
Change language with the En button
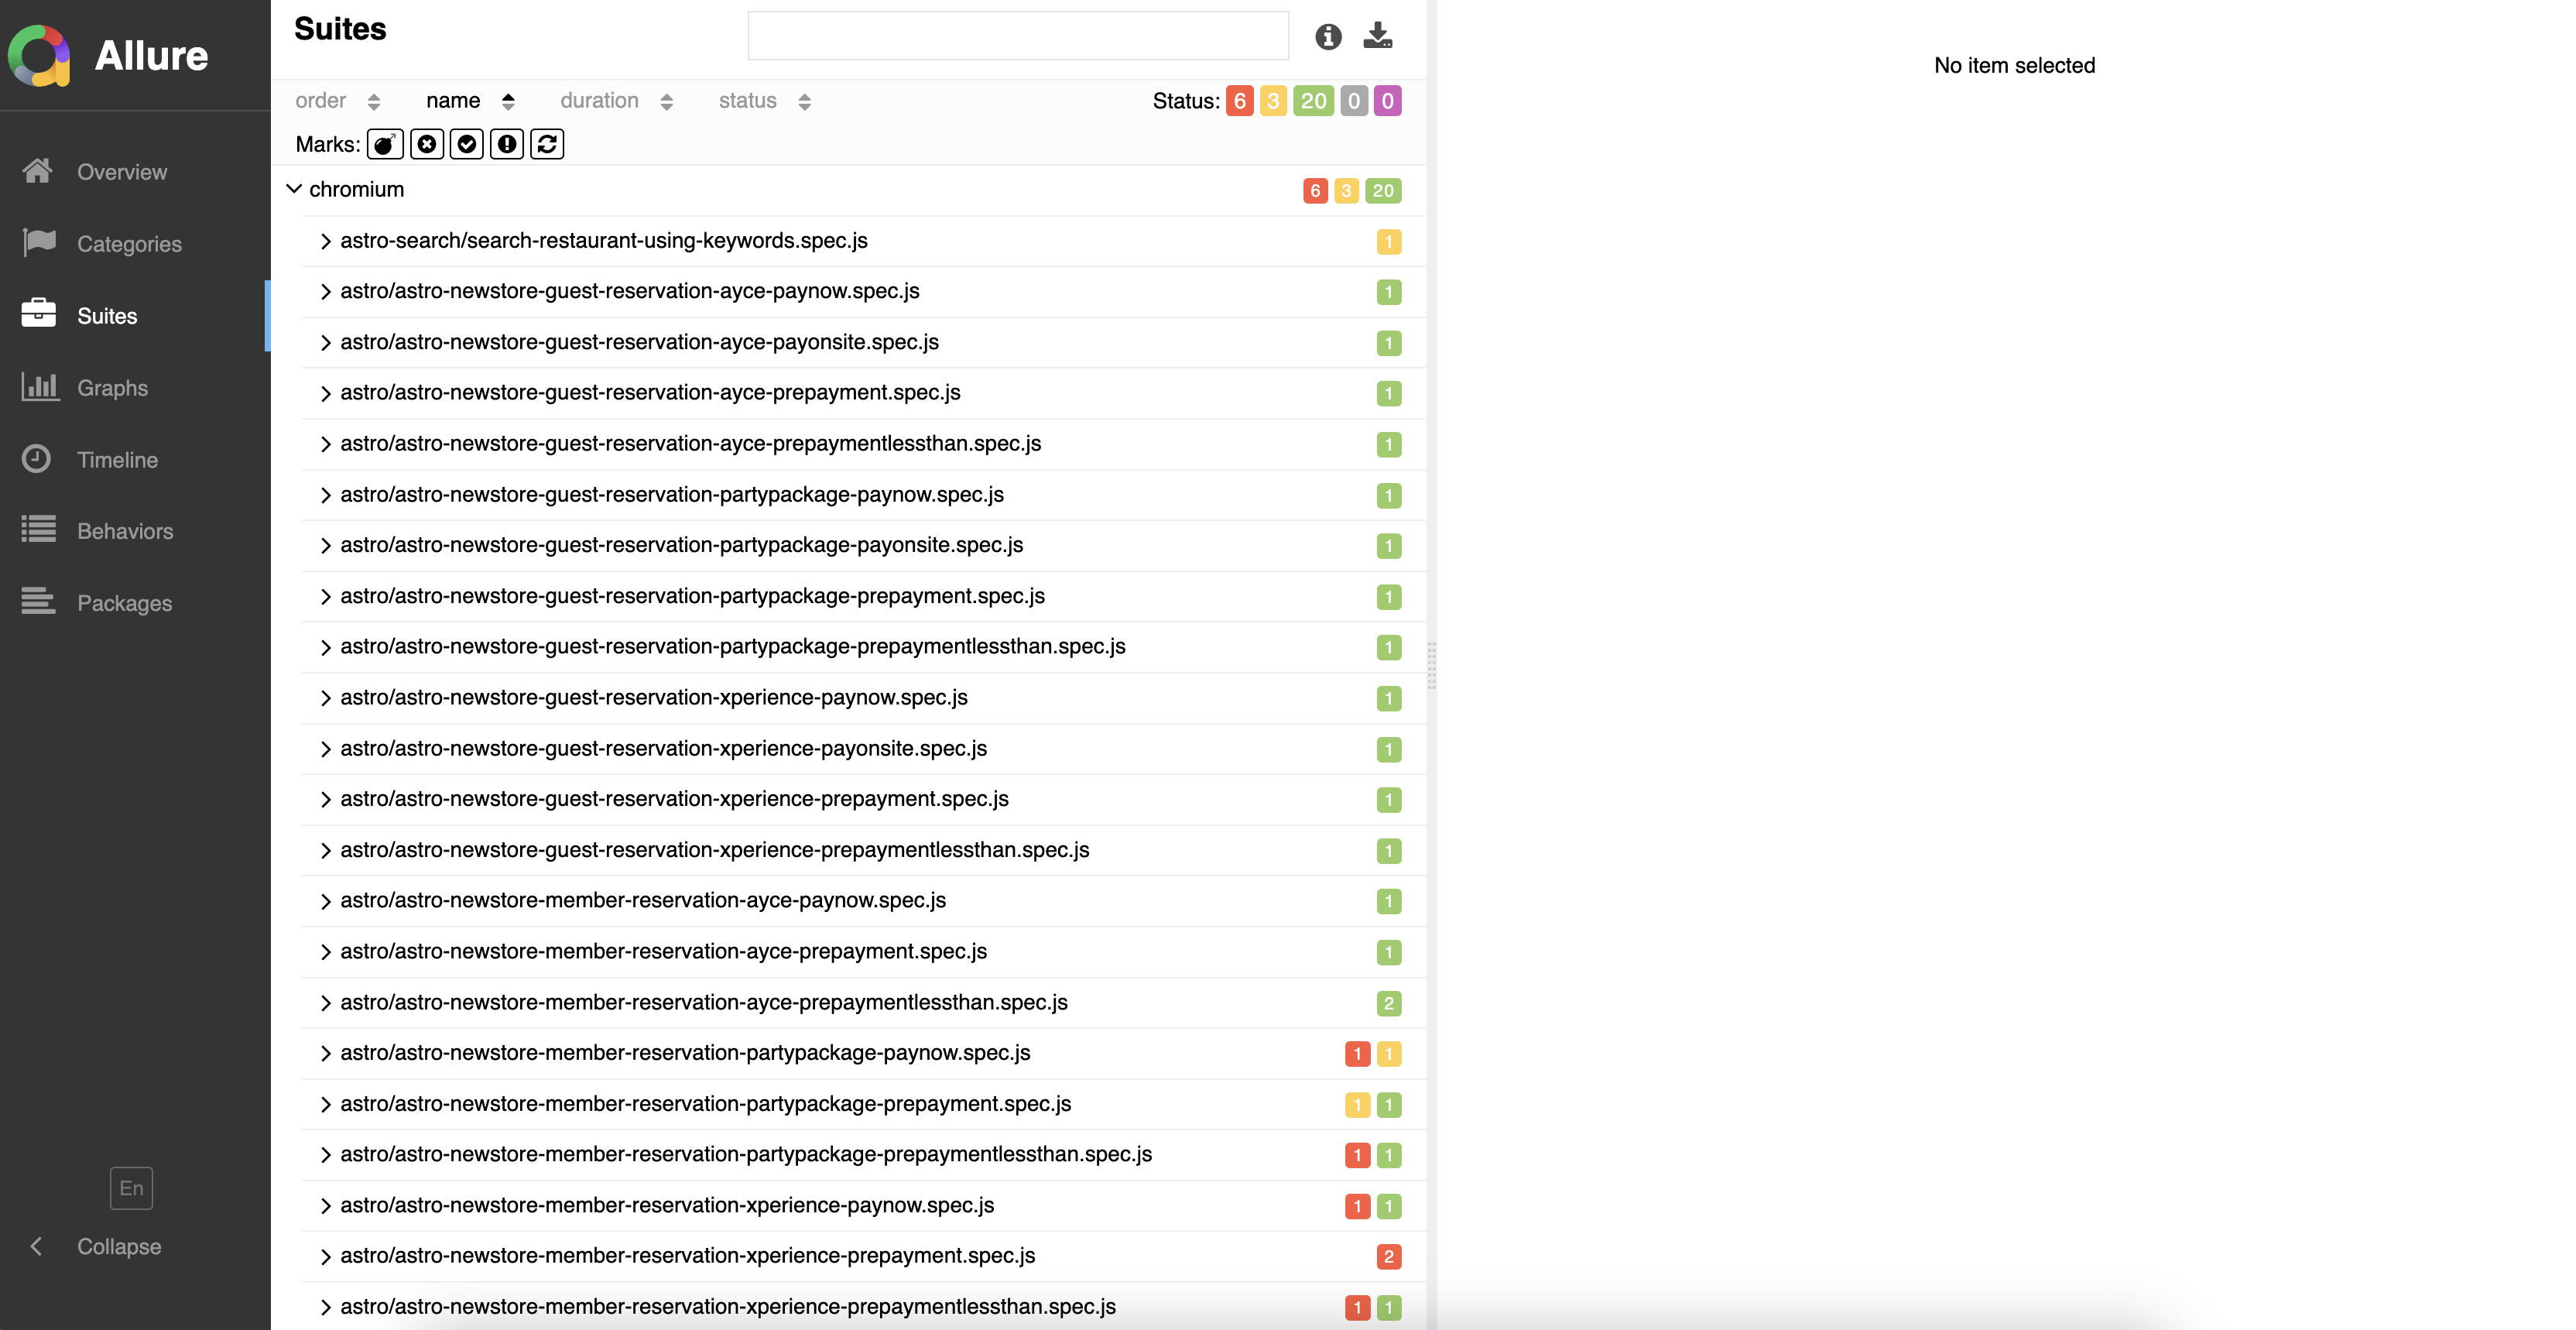coord(131,1188)
